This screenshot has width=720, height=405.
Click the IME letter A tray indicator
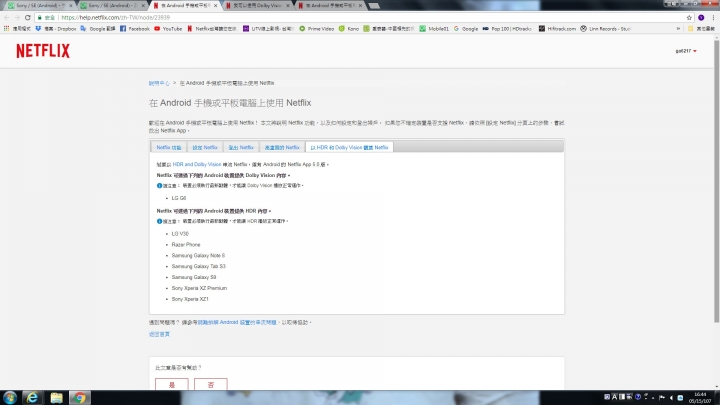click(614, 397)
